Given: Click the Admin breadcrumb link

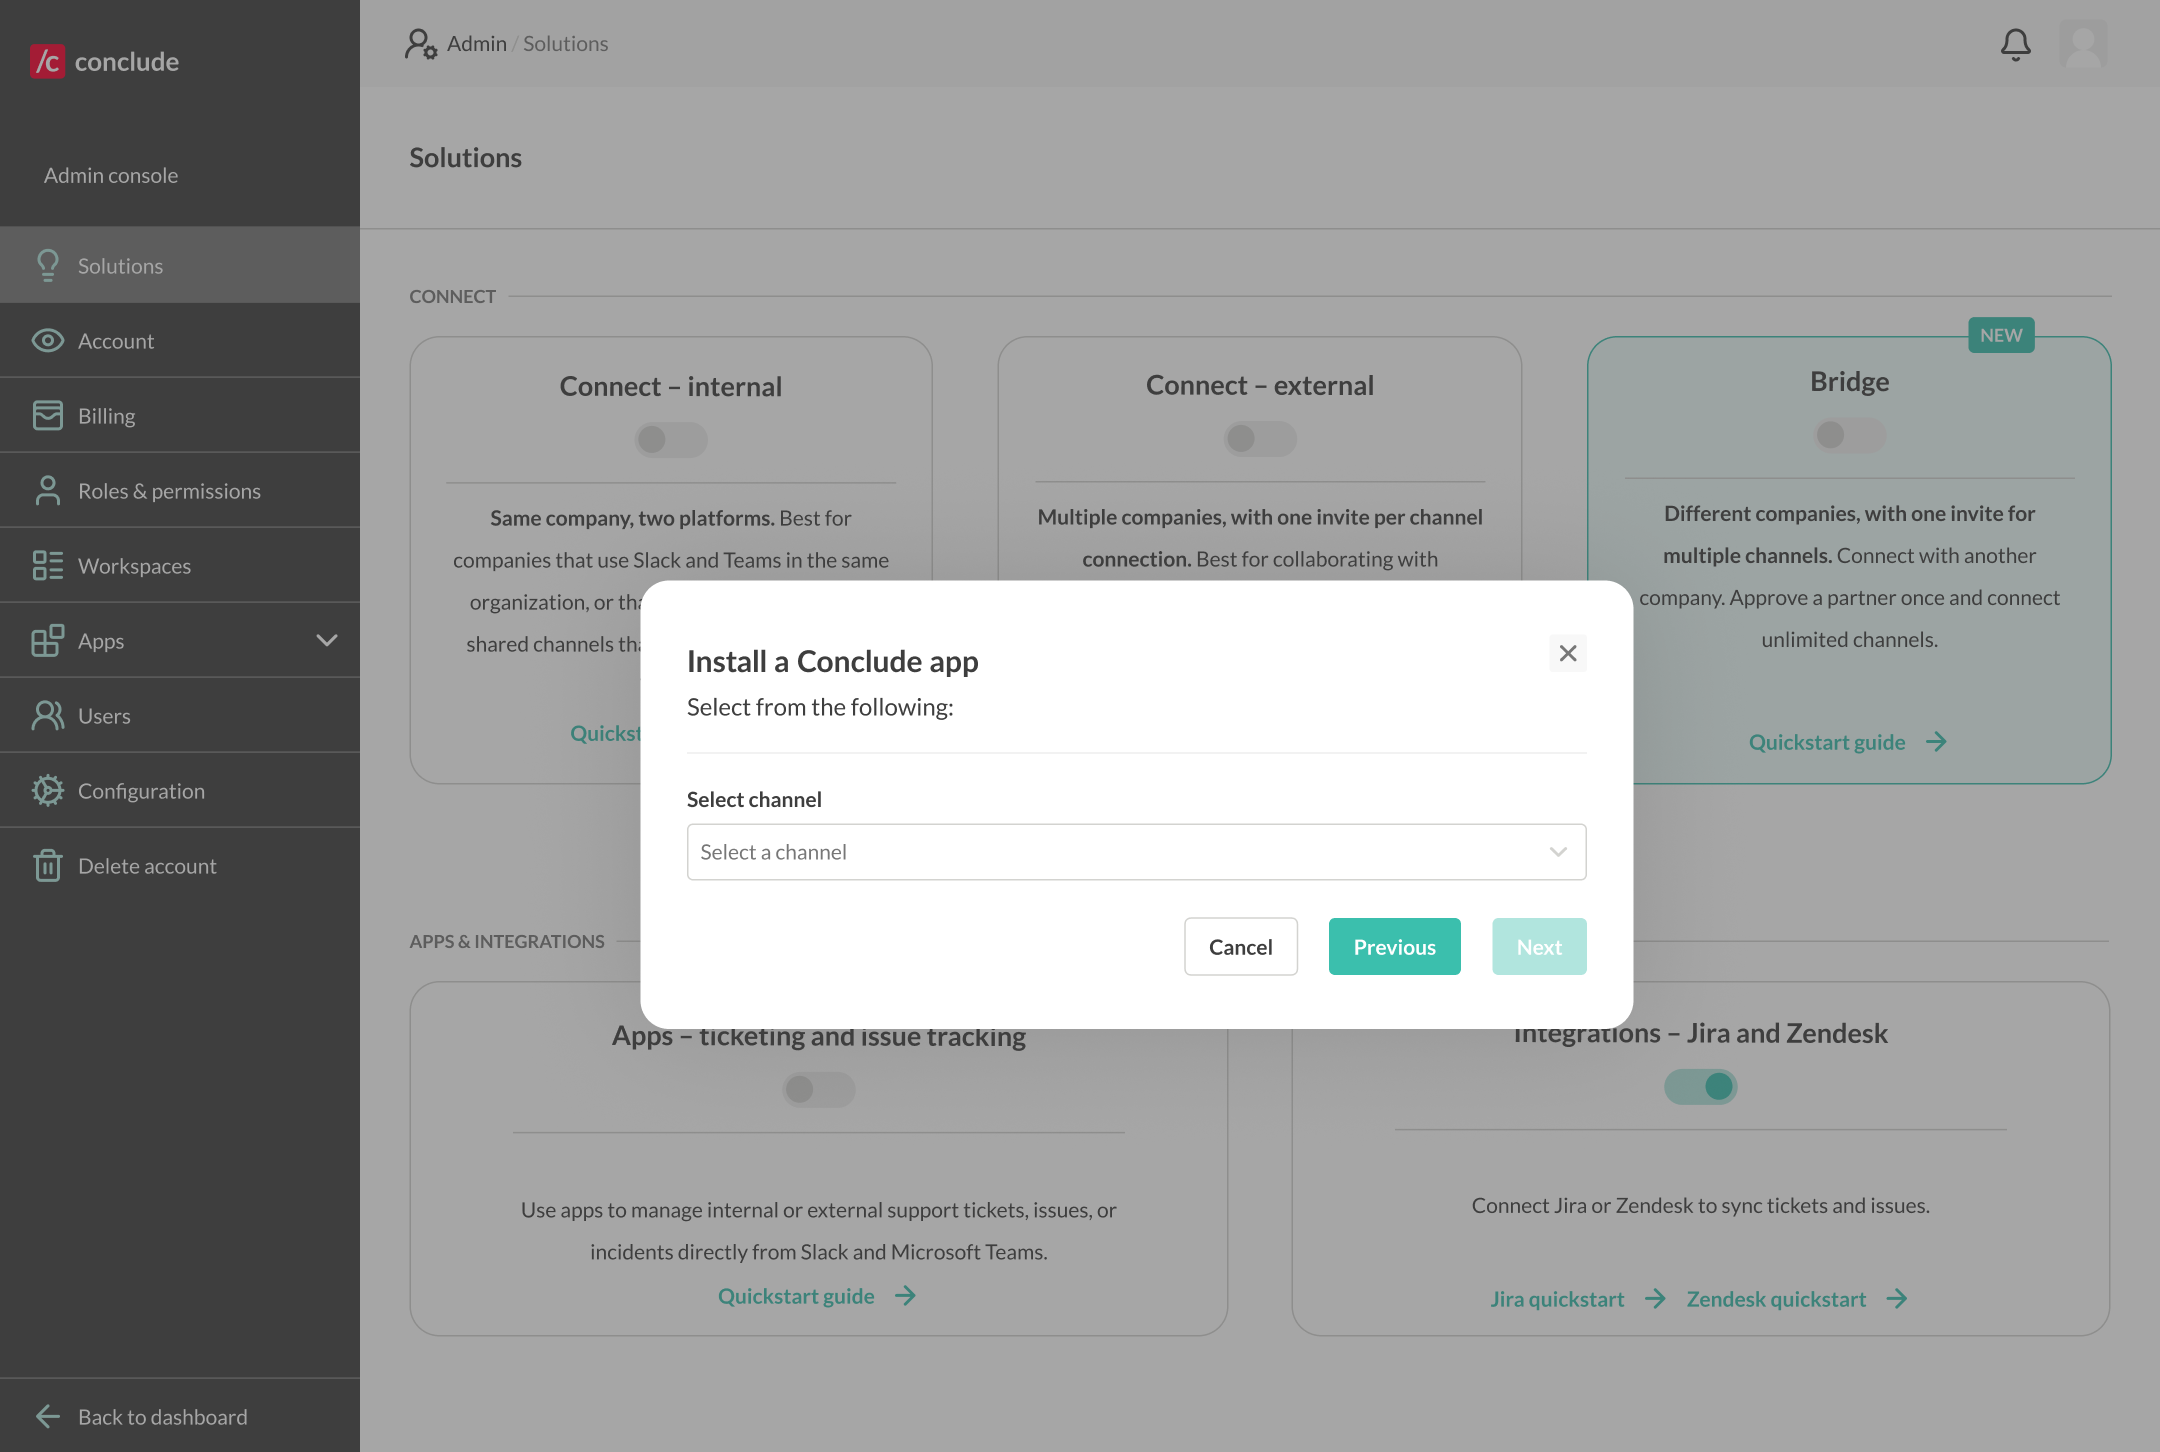Looking at the screenshot, I should point(476,43).
